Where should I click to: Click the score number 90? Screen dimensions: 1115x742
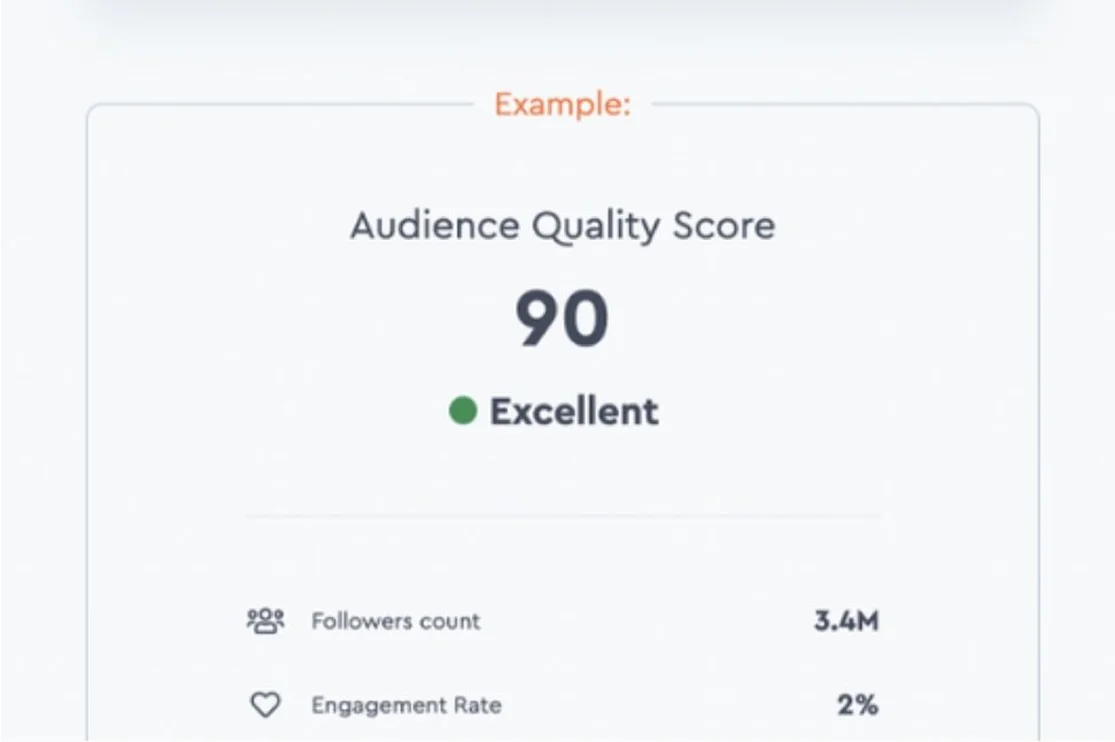[x=562, y=320]
